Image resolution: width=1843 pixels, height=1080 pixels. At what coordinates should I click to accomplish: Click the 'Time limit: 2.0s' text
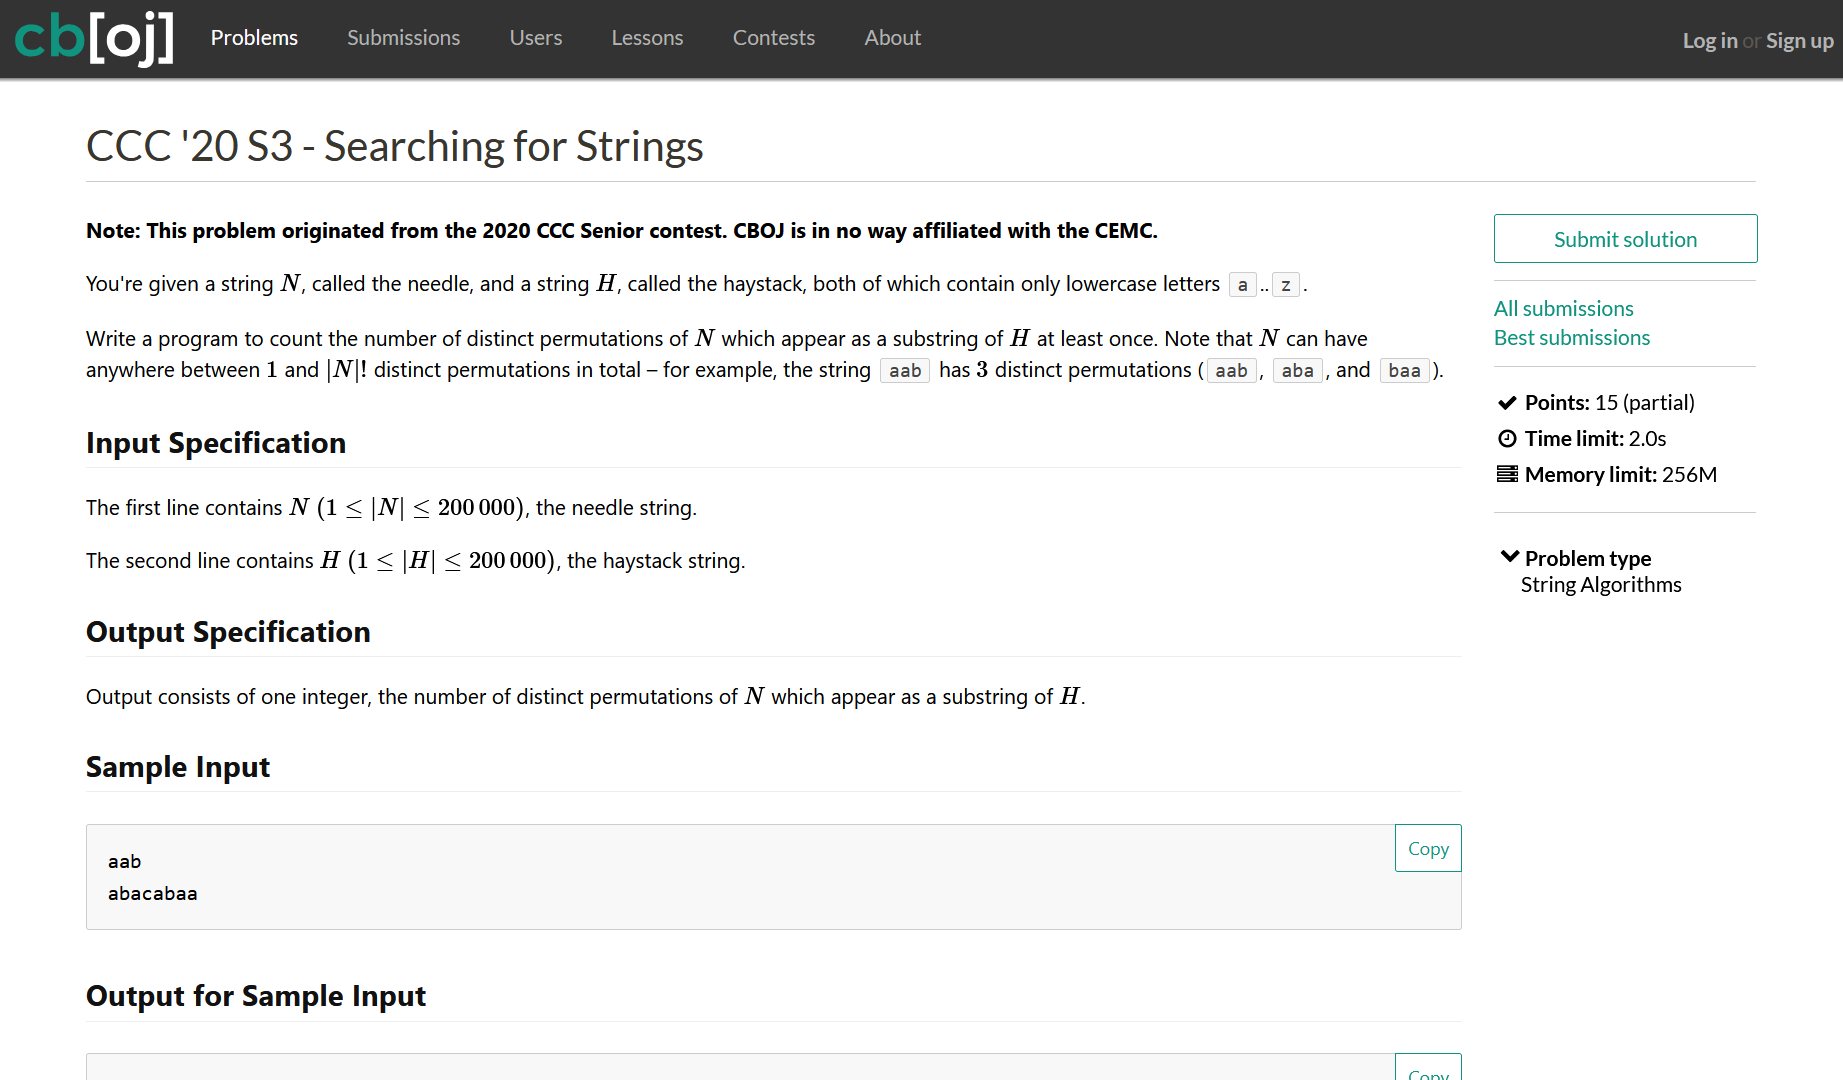click(x=1595, y=439)
